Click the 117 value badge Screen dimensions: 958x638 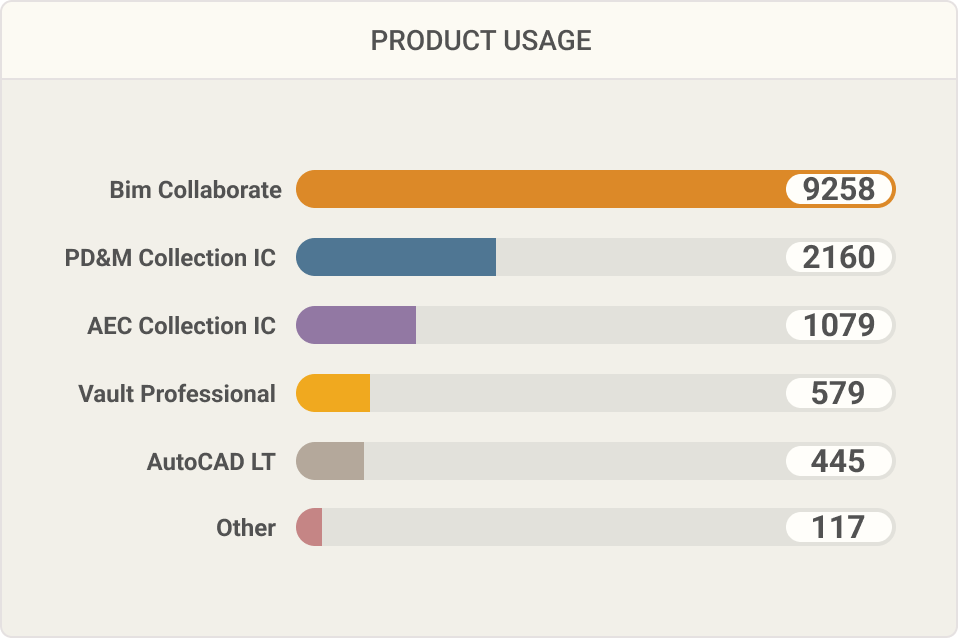[839, 527]
